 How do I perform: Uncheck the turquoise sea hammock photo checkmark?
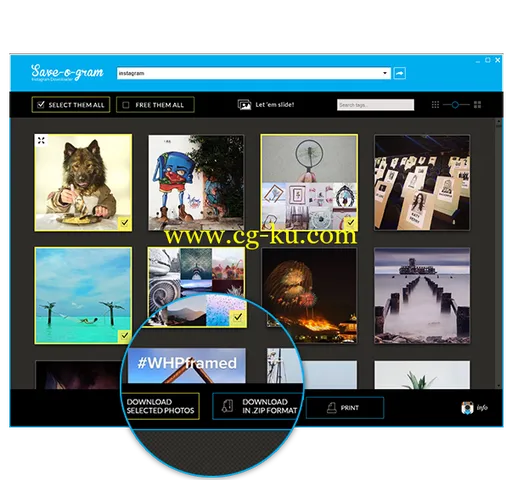[x=124, y=335]
